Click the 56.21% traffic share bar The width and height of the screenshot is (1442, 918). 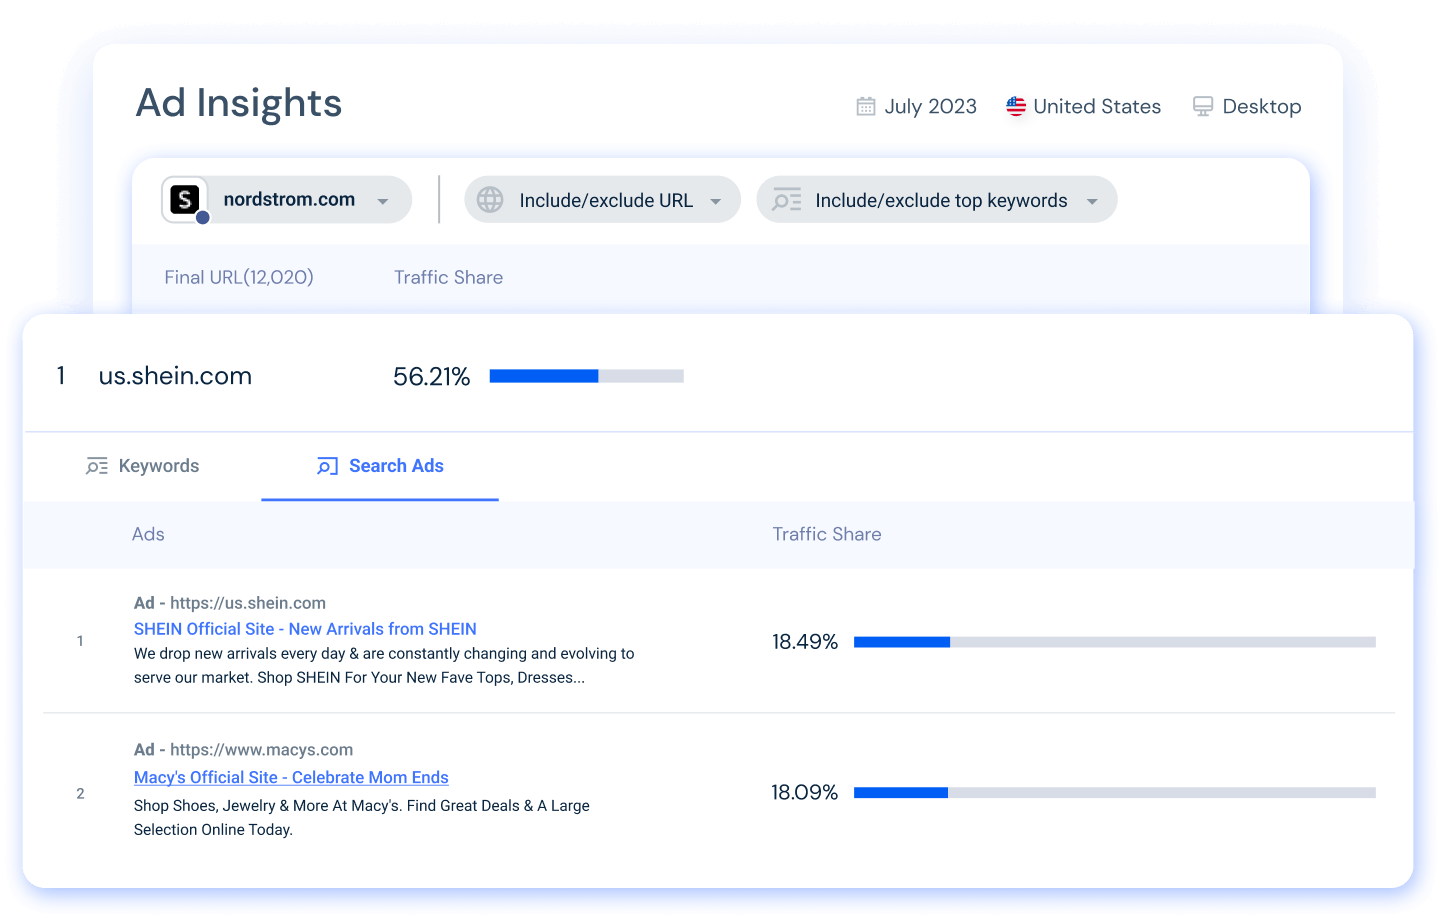586,376
